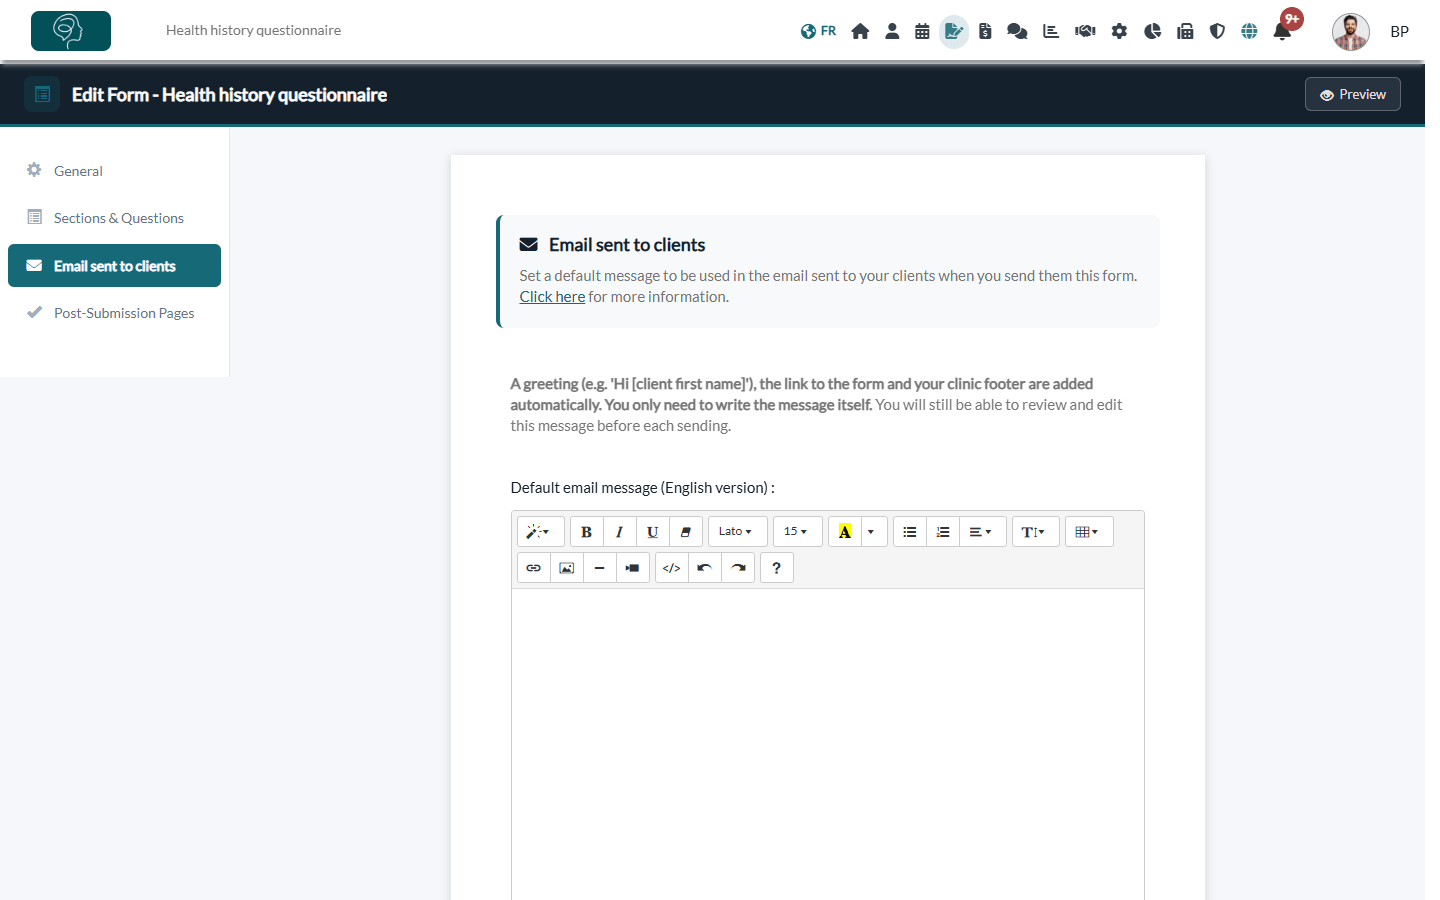
Task: Open the shield security icon
Action: point(1217,31)
